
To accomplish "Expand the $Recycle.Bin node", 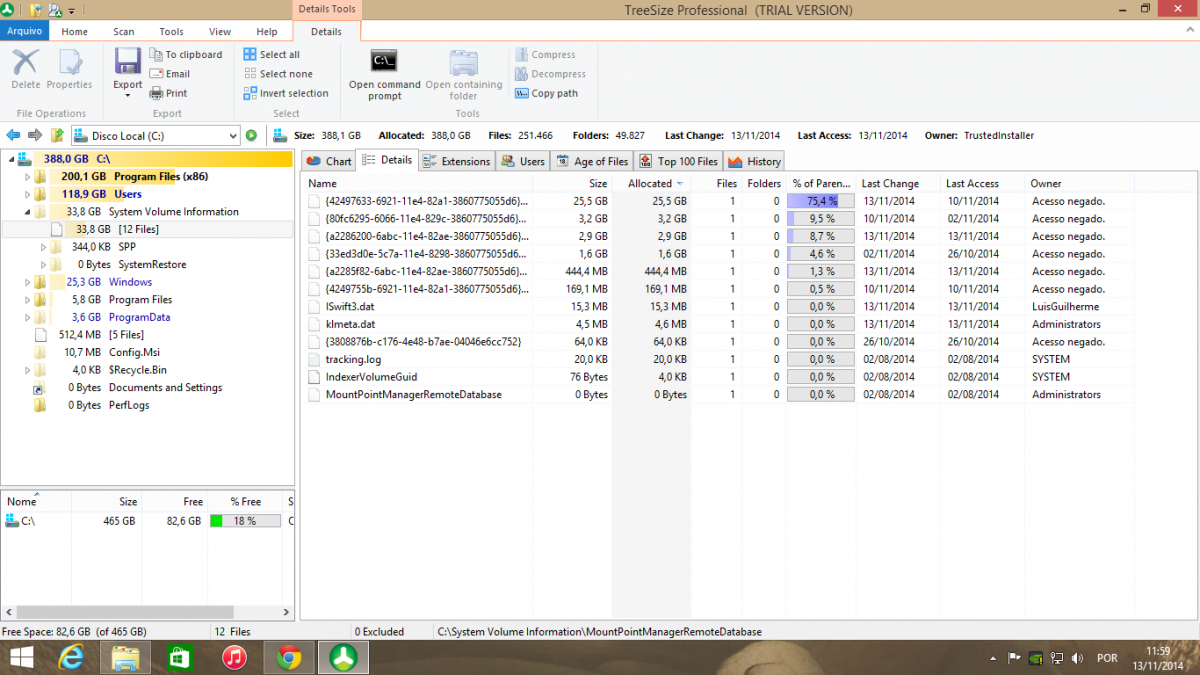I will pyautogui.click(x=28, y=370).
